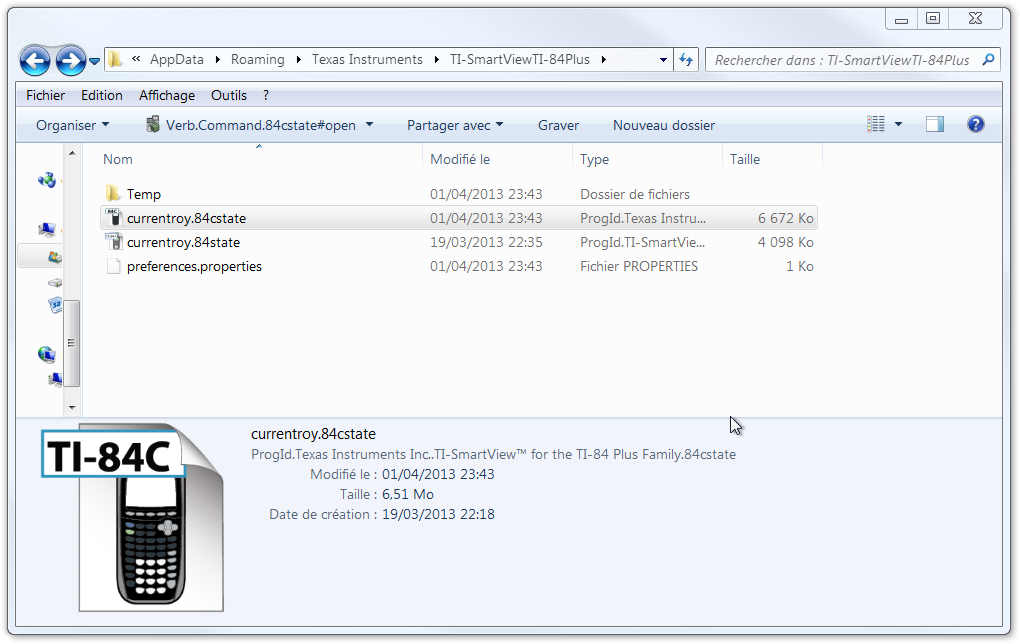Click Dossier de fichiers type cell
Screen dimensions: 1020x644
pos(635,195)
